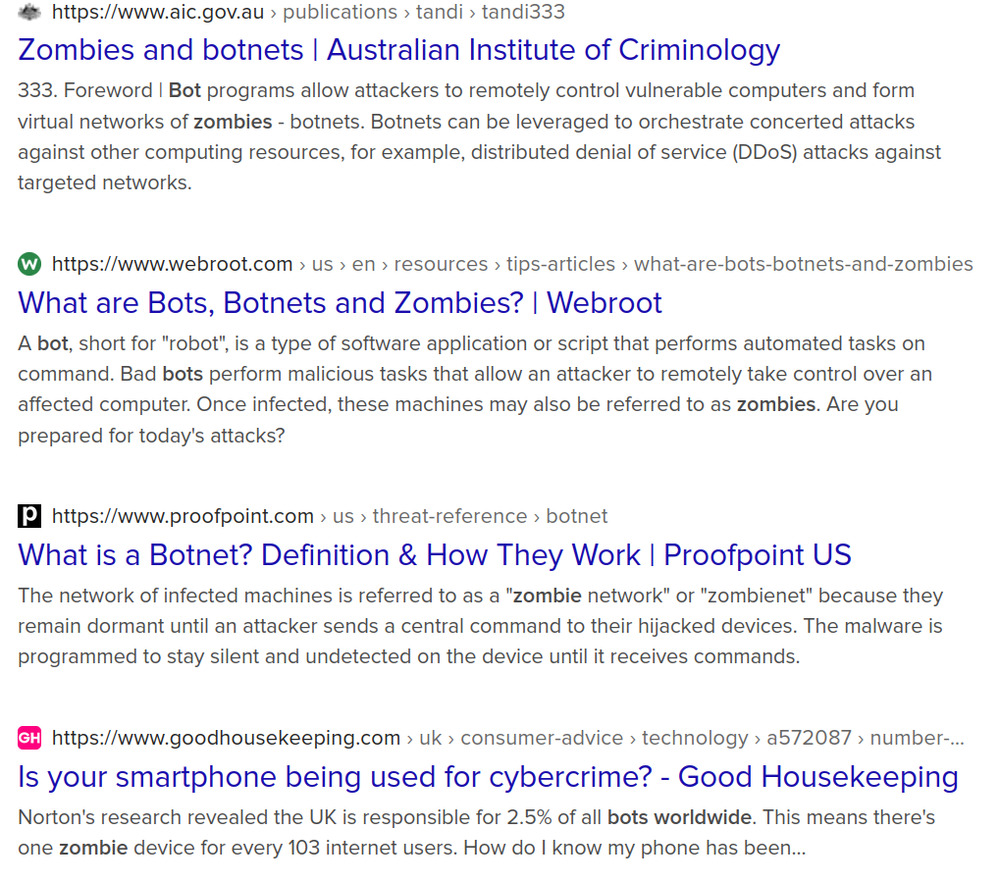Open "What is a Botnet?" Proofpoint result
Viewport: 1000px width, 882px height.
[434, 554]
